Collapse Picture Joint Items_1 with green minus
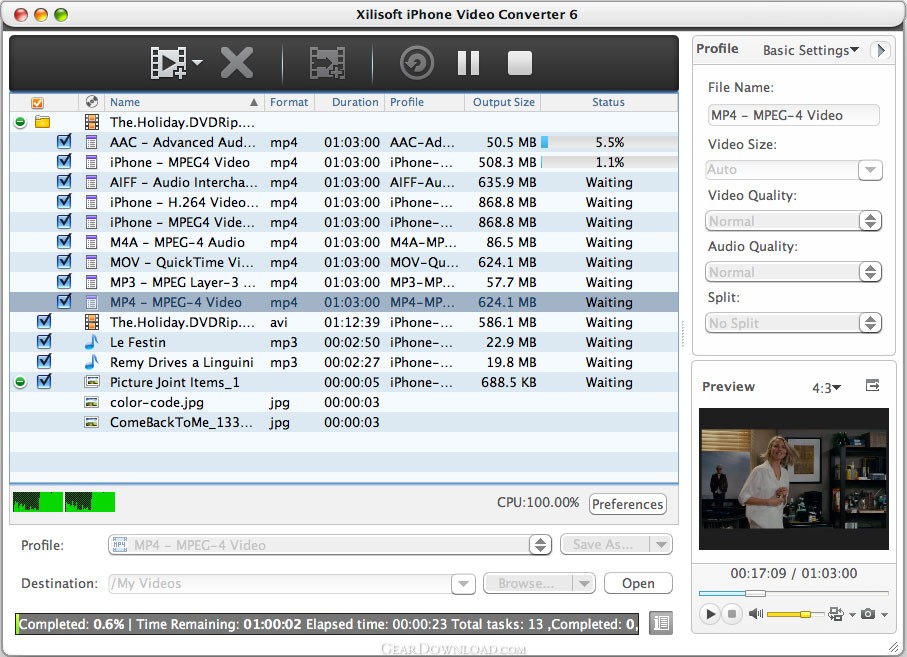907x657 pixels. coord(21,382)
